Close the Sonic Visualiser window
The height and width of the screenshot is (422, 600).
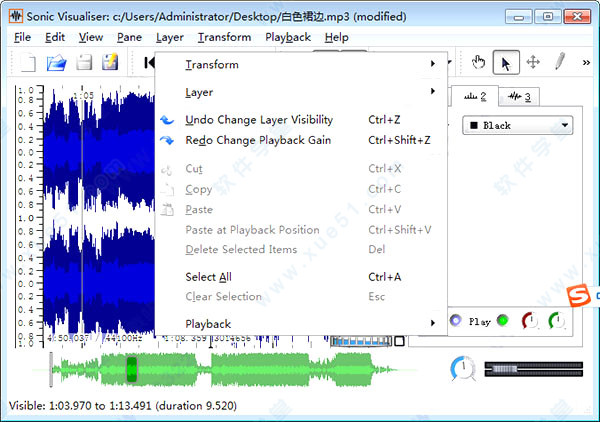click(x=577, y=17)
